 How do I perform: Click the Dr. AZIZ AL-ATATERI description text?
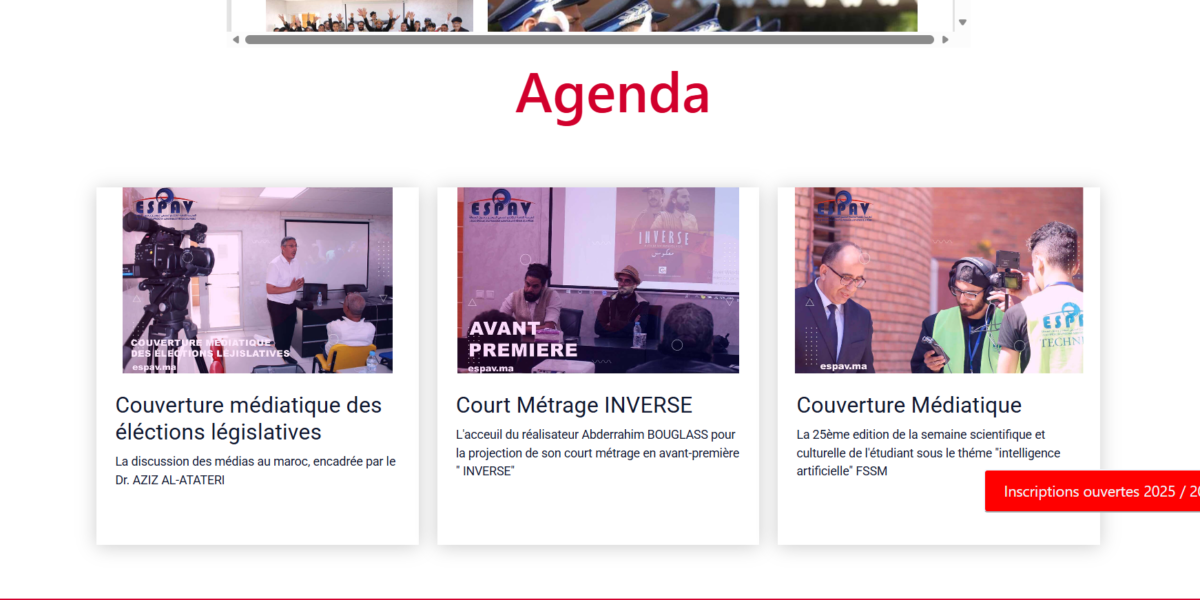click(x=255, y=471)
